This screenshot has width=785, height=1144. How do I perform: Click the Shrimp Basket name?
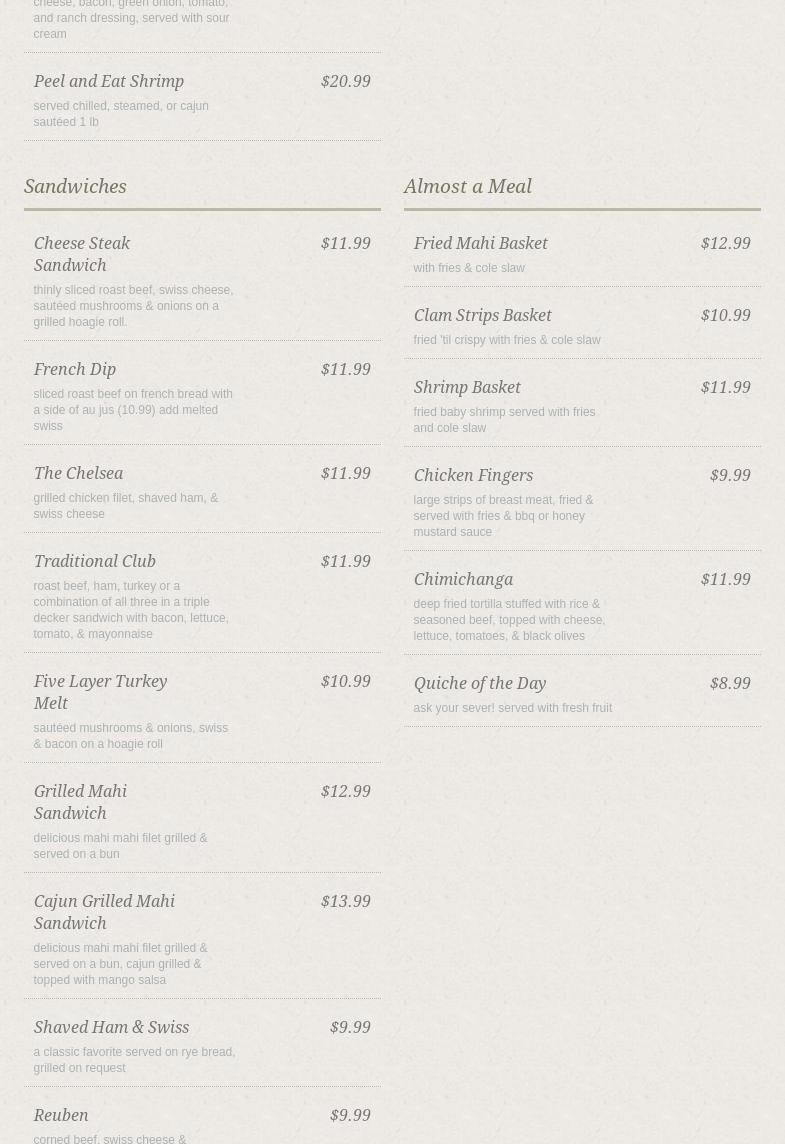[x=467, y=388]
